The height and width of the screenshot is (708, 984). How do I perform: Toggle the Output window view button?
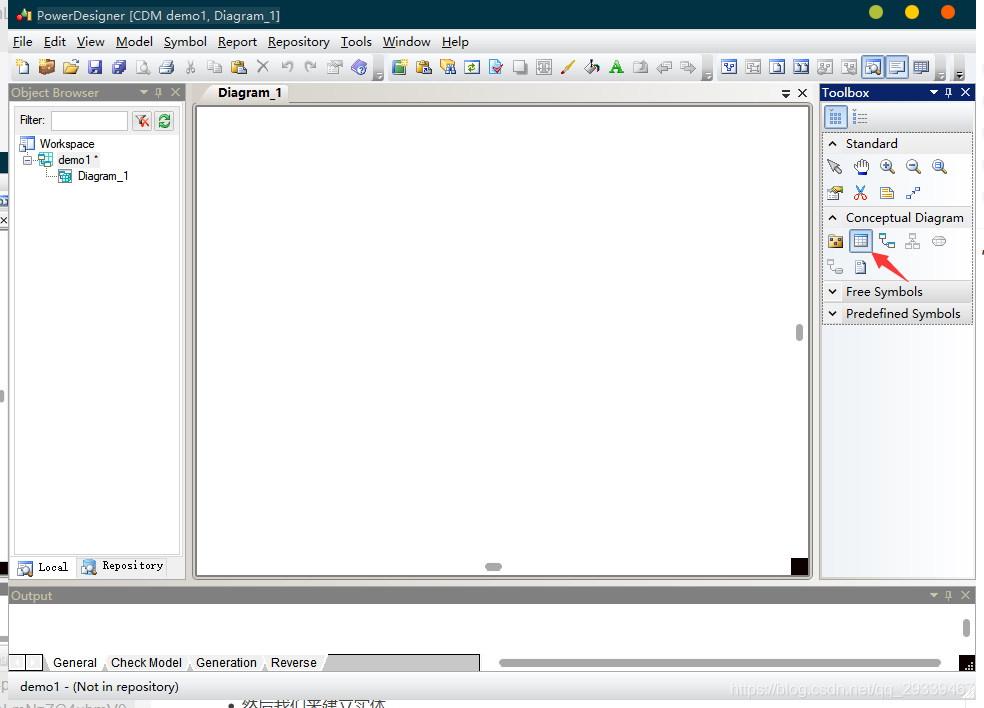click(x=897, y=67)
